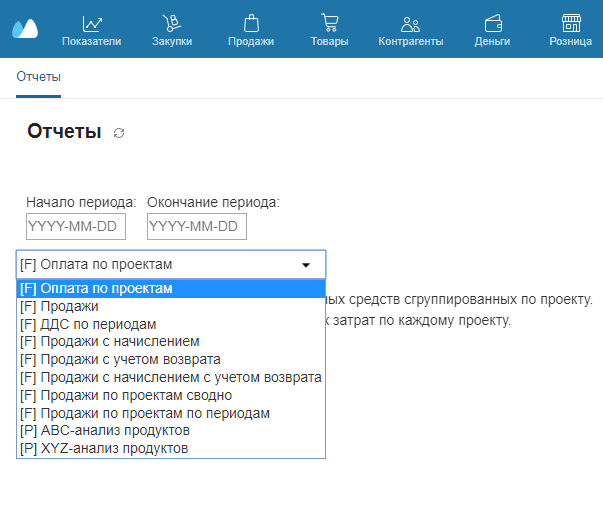Pick '[F] Продажи с учетом возврата' report

[x=170, y=360]
